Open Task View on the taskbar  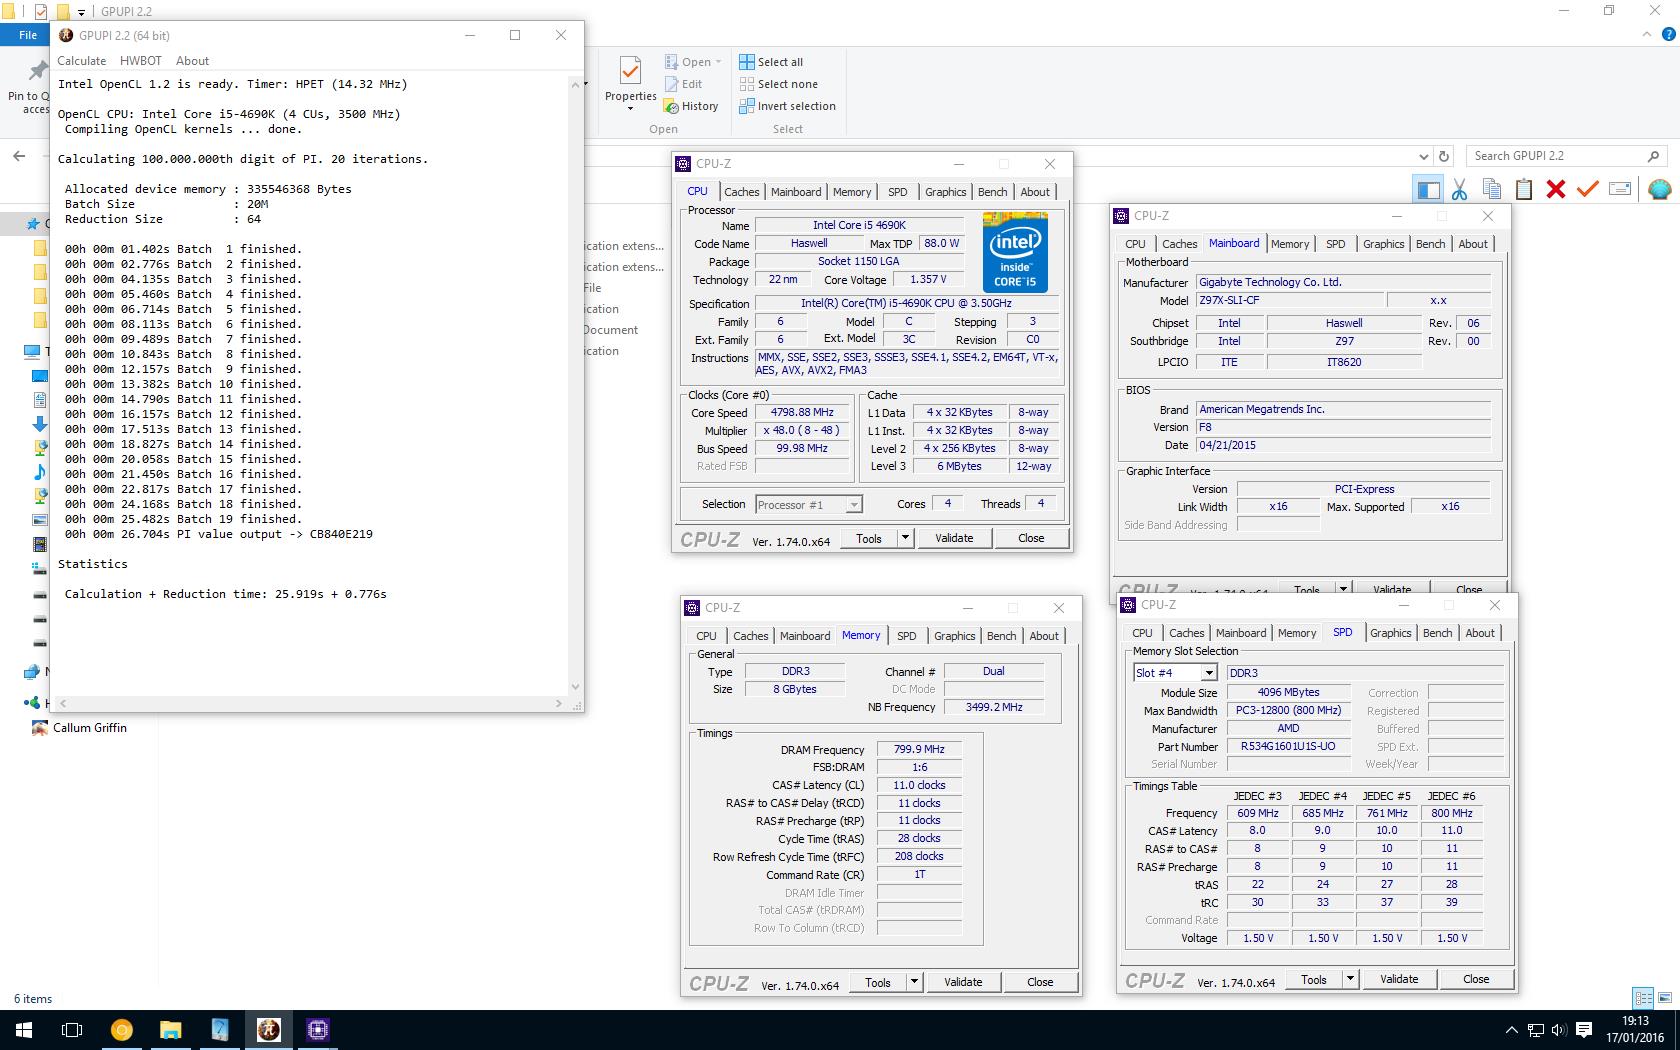coord(72,1030)
